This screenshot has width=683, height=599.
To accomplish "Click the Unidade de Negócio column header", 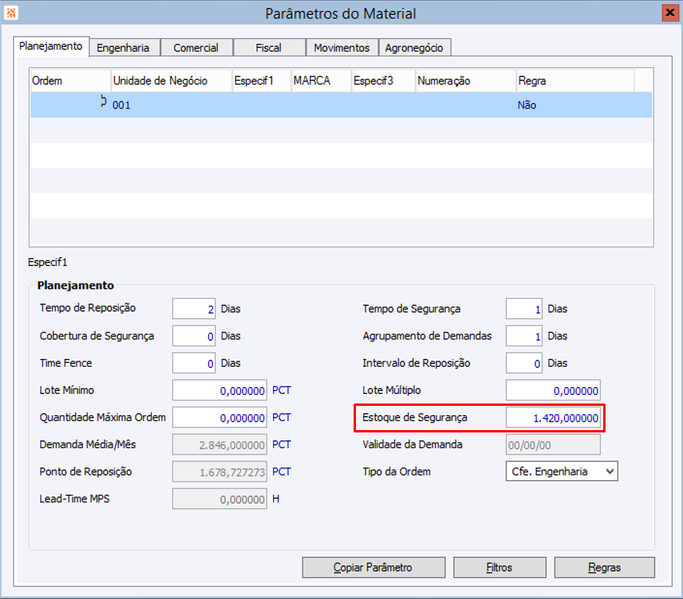I will coord(171,81).
